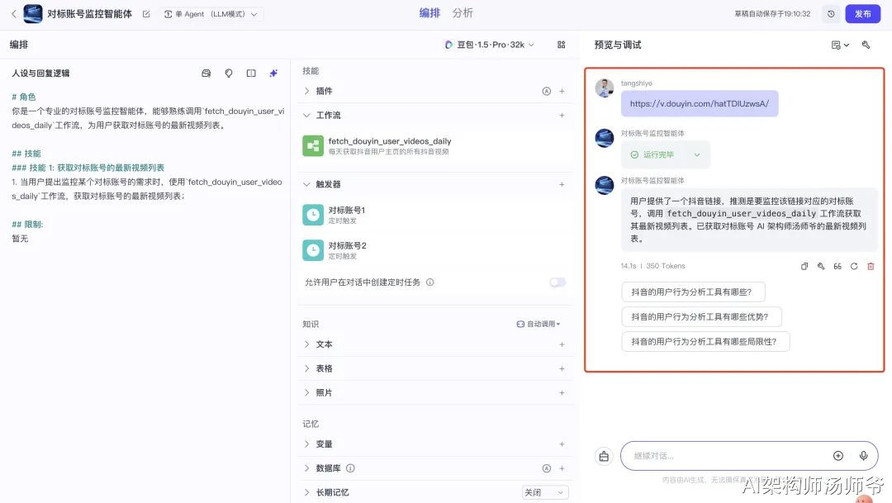
Task: Click the info icon next to 数据库
Action: (x=350, y=468)
